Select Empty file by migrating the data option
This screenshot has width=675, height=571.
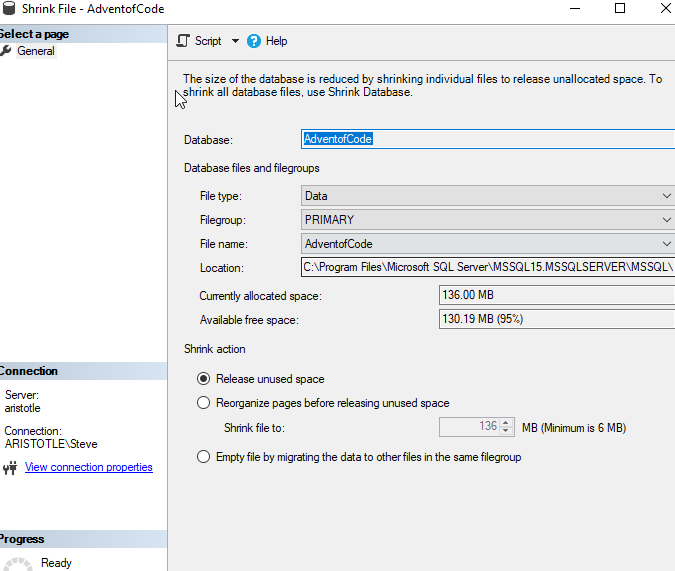(x=204, y=457)
